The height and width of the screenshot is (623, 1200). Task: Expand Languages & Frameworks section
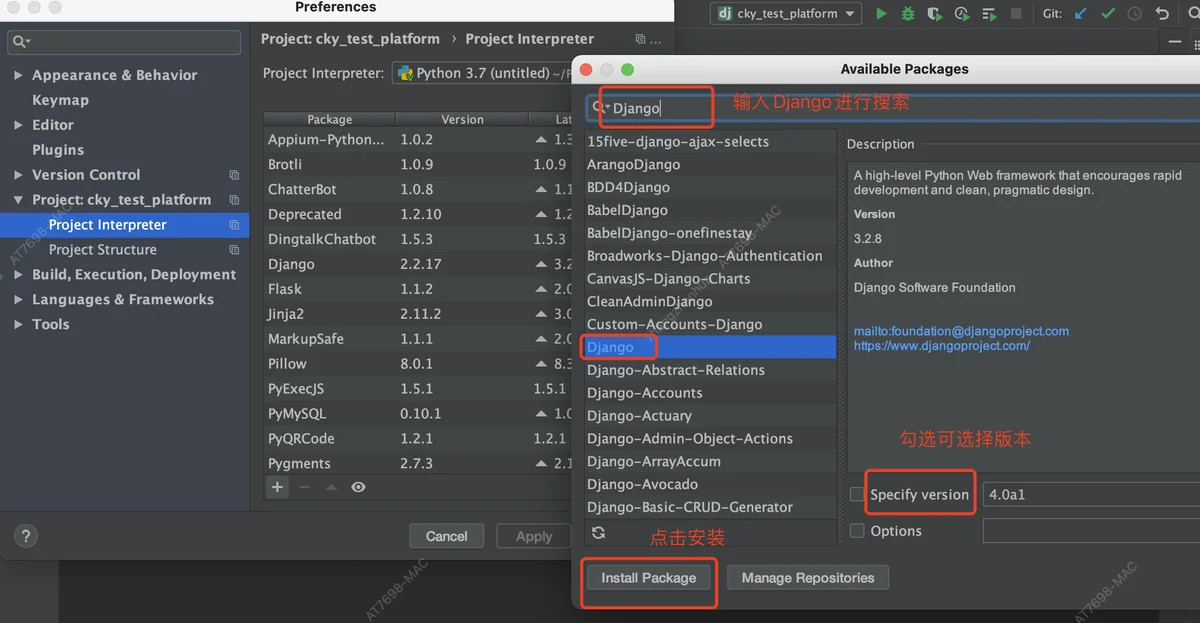pyautogui.click(x=18, y=300)
